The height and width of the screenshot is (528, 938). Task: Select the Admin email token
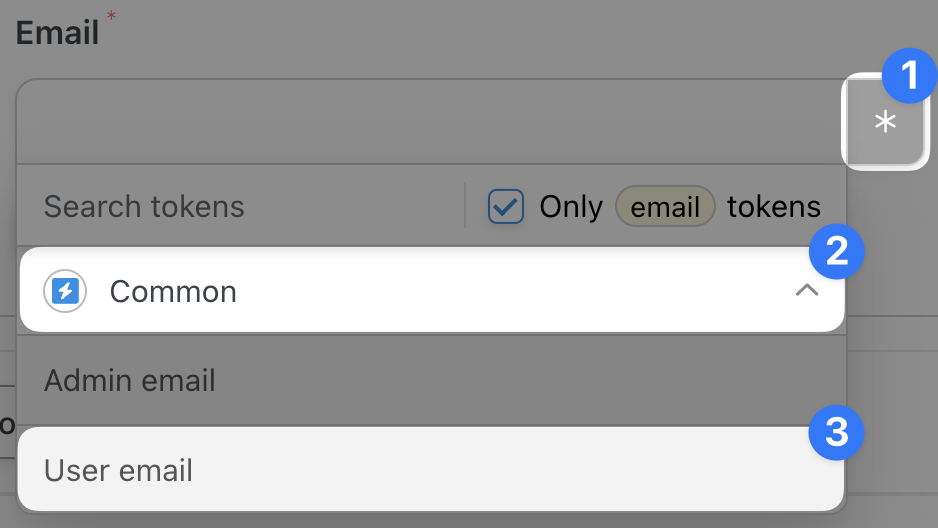pyautogui.click(x=130, y=381)
